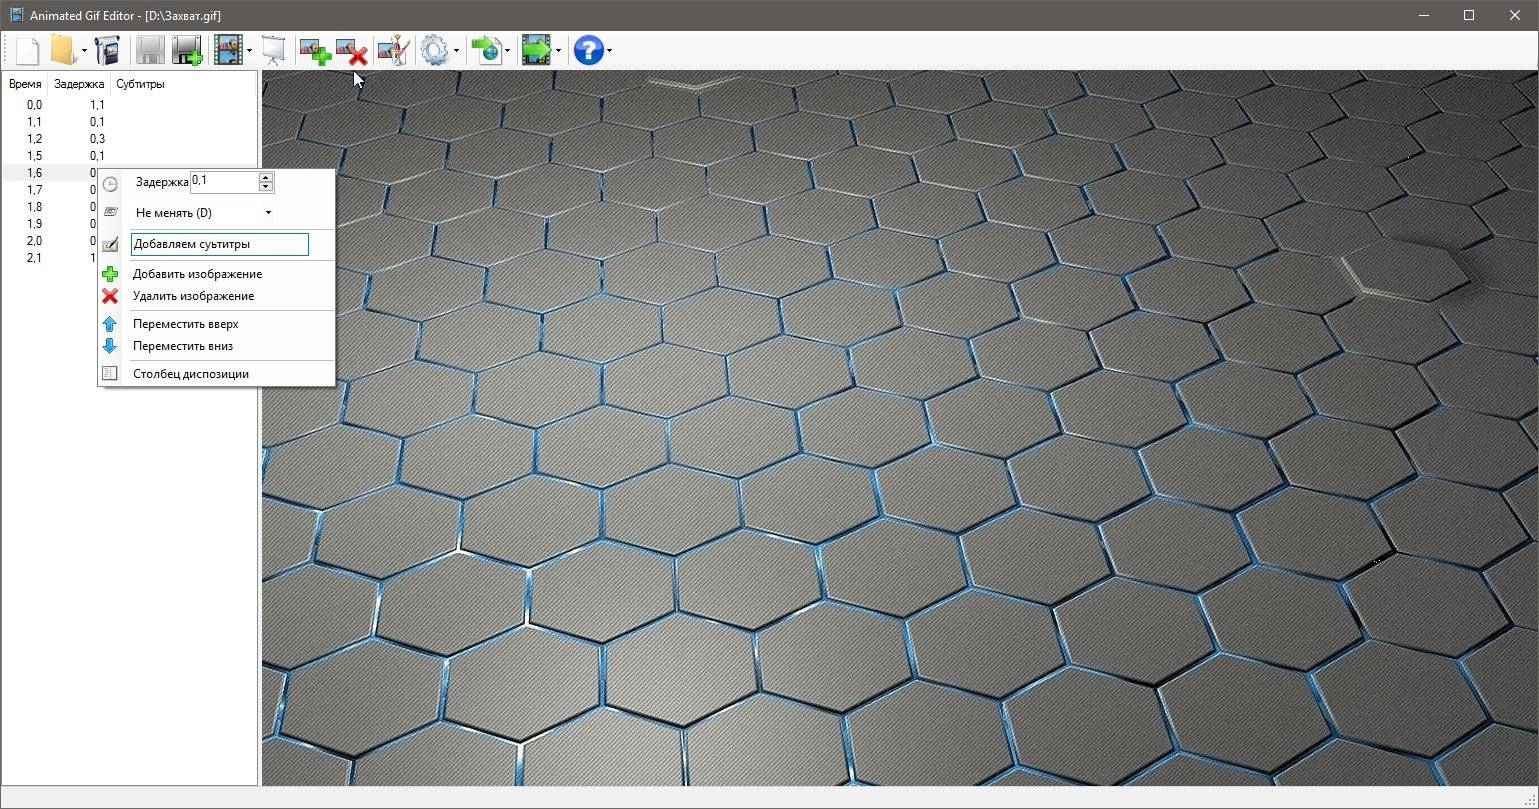Select frame row at time 0,0
The height and width of the screenshot is (809, 1539).
(129, 105)
